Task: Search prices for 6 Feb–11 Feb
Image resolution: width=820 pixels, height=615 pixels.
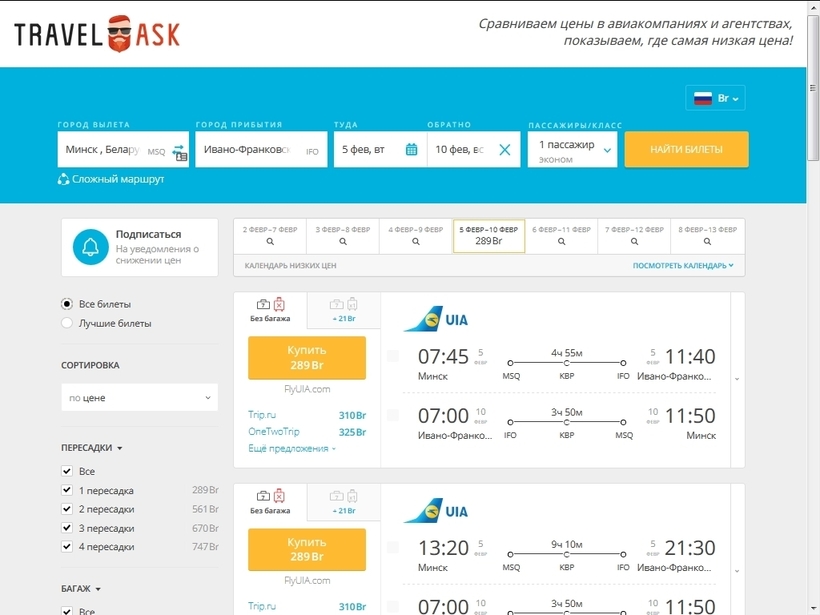Action: coord(561,236)
